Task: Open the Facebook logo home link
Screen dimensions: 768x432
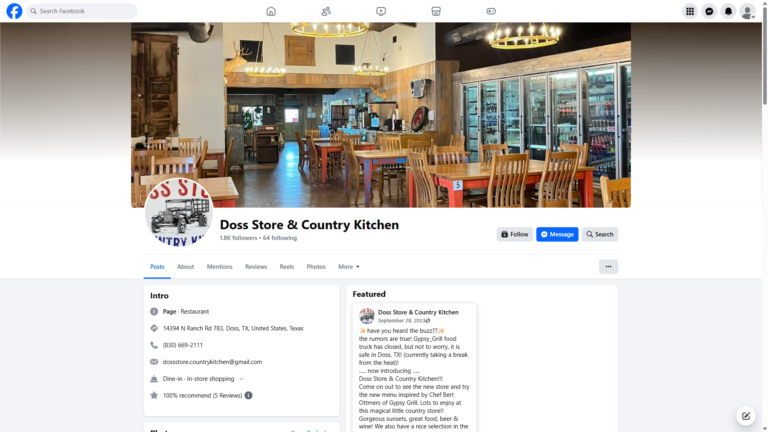Action: 14,11
